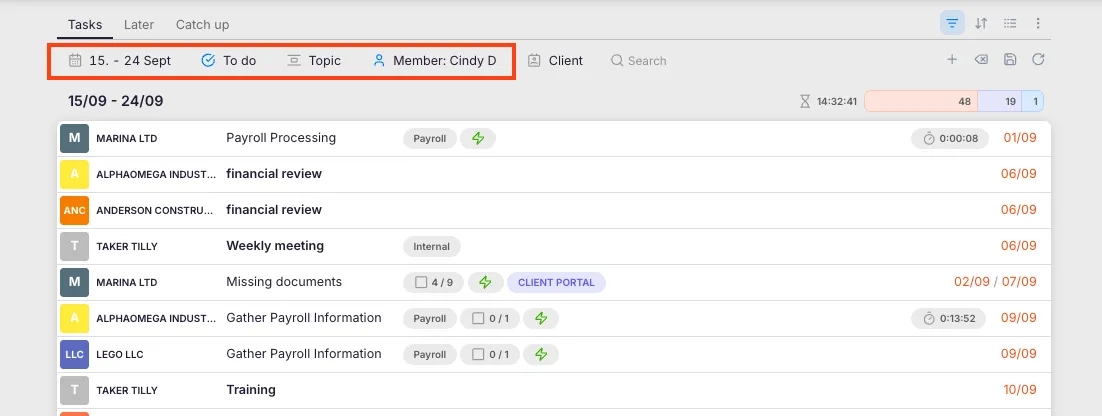This screenshot has width=1102, height=416.
Task: Toggle 0/1 checklist on Lego LLC task
Action: coord(491,354)
